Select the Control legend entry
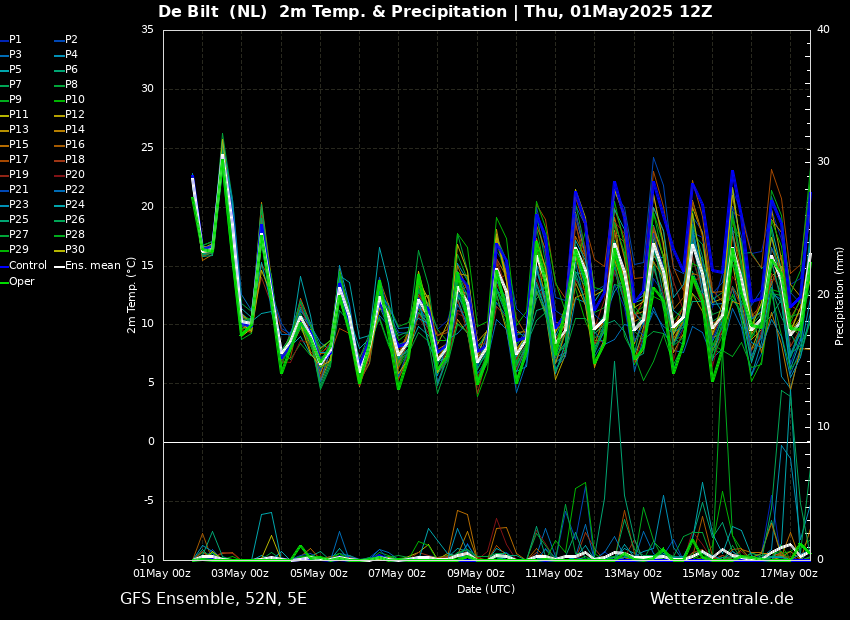The width and height of the screenshot is (850, 620). click(27, 266)
